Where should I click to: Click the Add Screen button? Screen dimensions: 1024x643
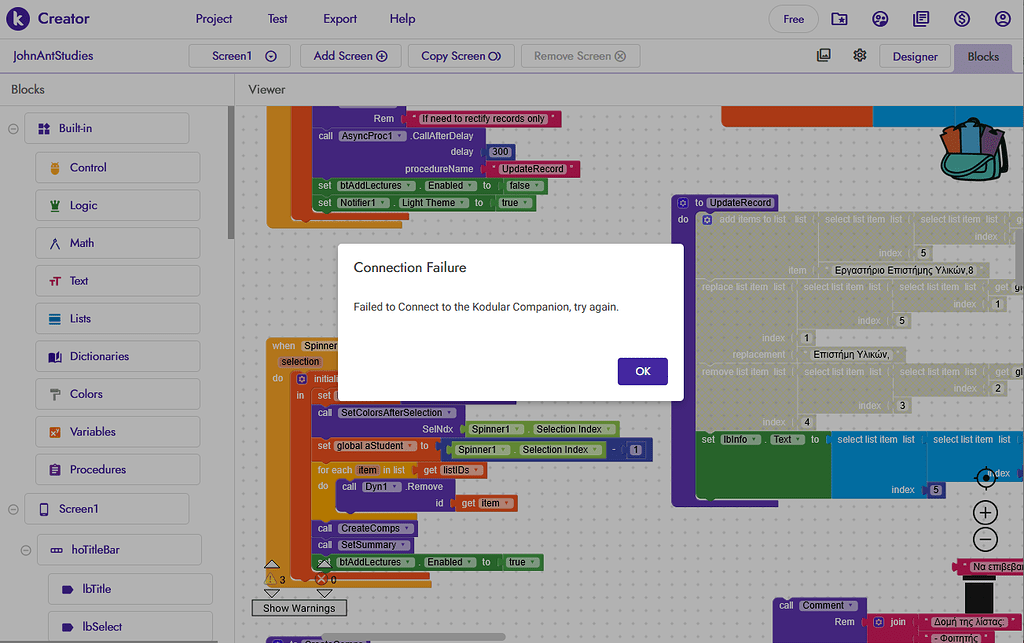pyautogui.click(x=350, y=56)
